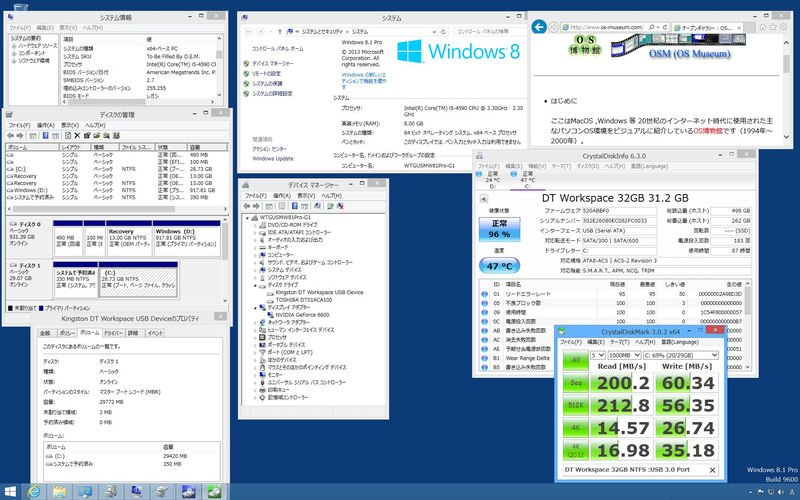Switch to 全般 tab in Kingston properties

(x=45, y=333)
